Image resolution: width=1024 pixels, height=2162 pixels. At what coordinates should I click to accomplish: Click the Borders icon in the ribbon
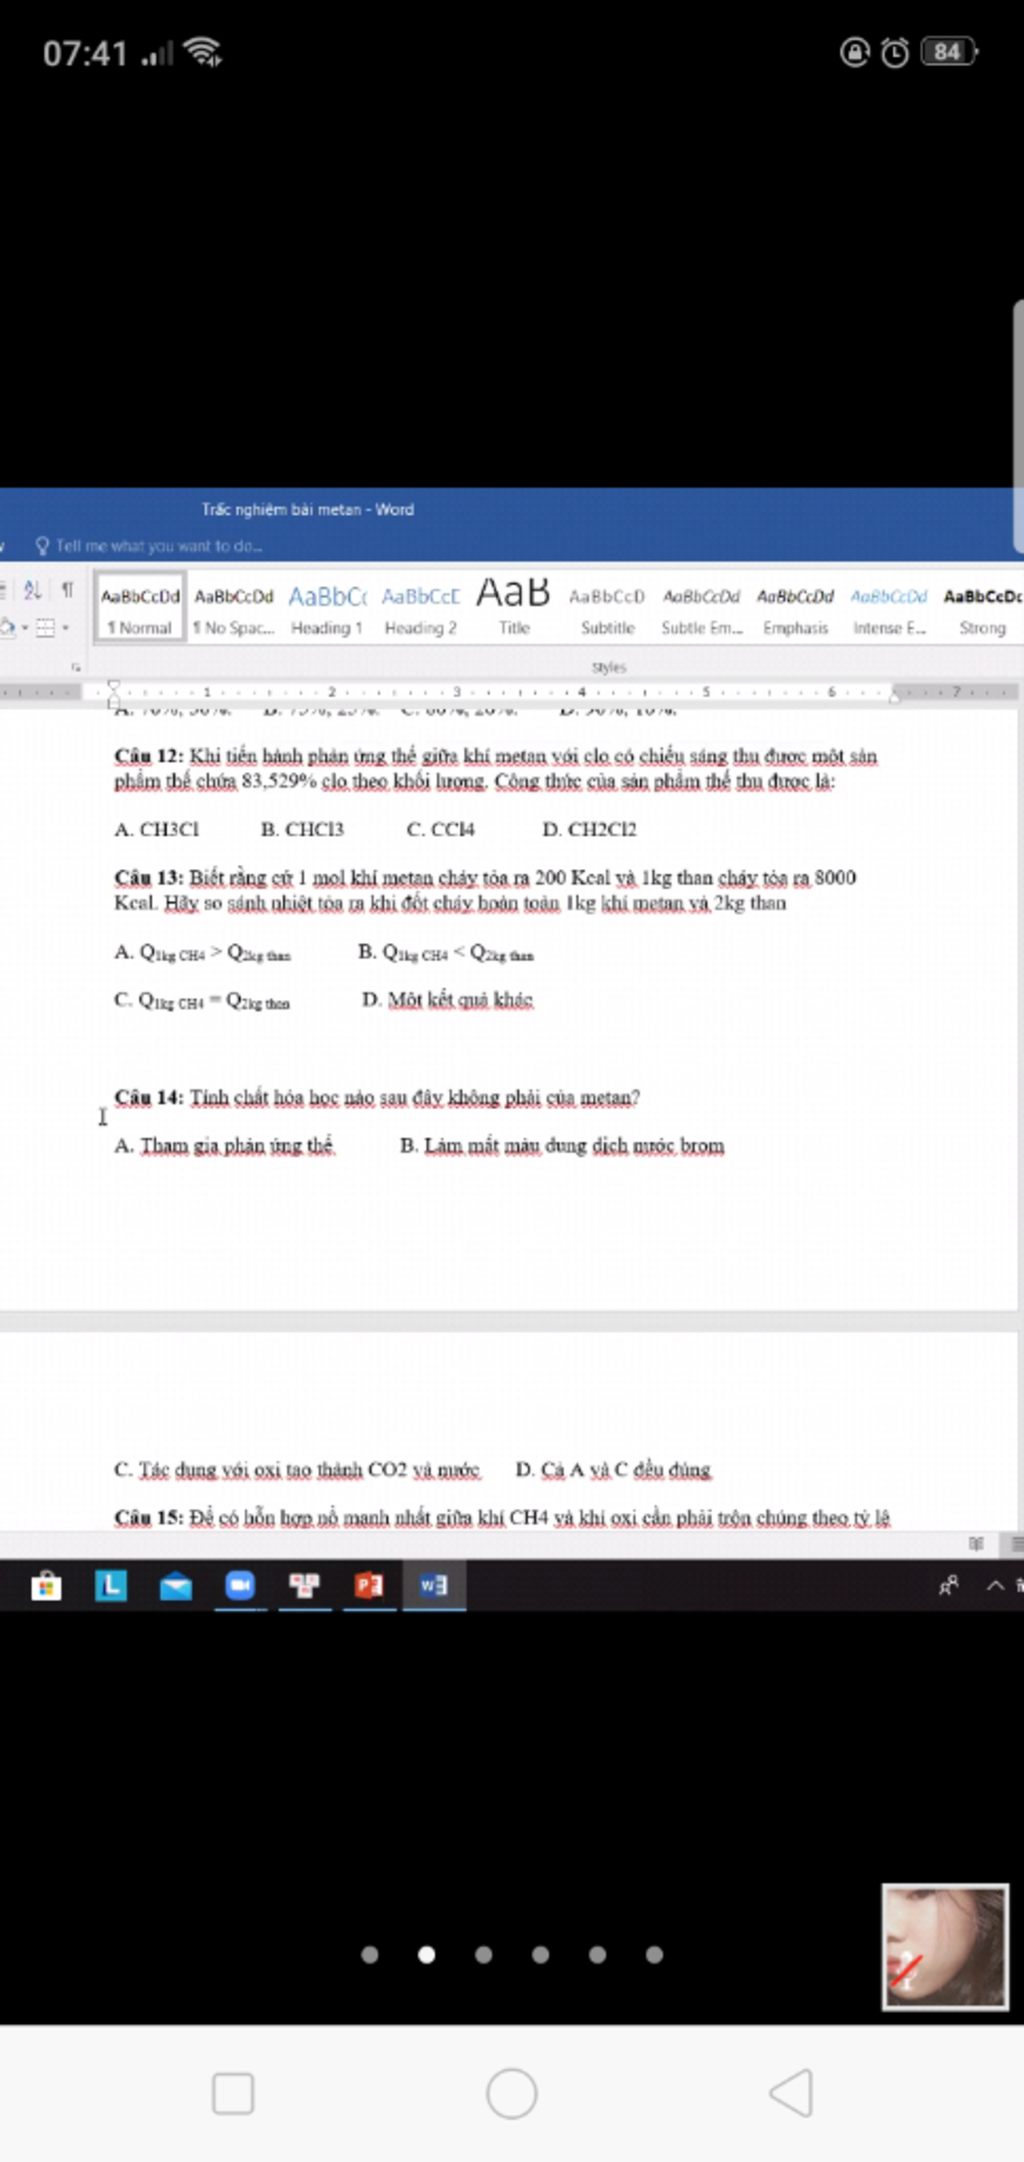coord(44,628)
